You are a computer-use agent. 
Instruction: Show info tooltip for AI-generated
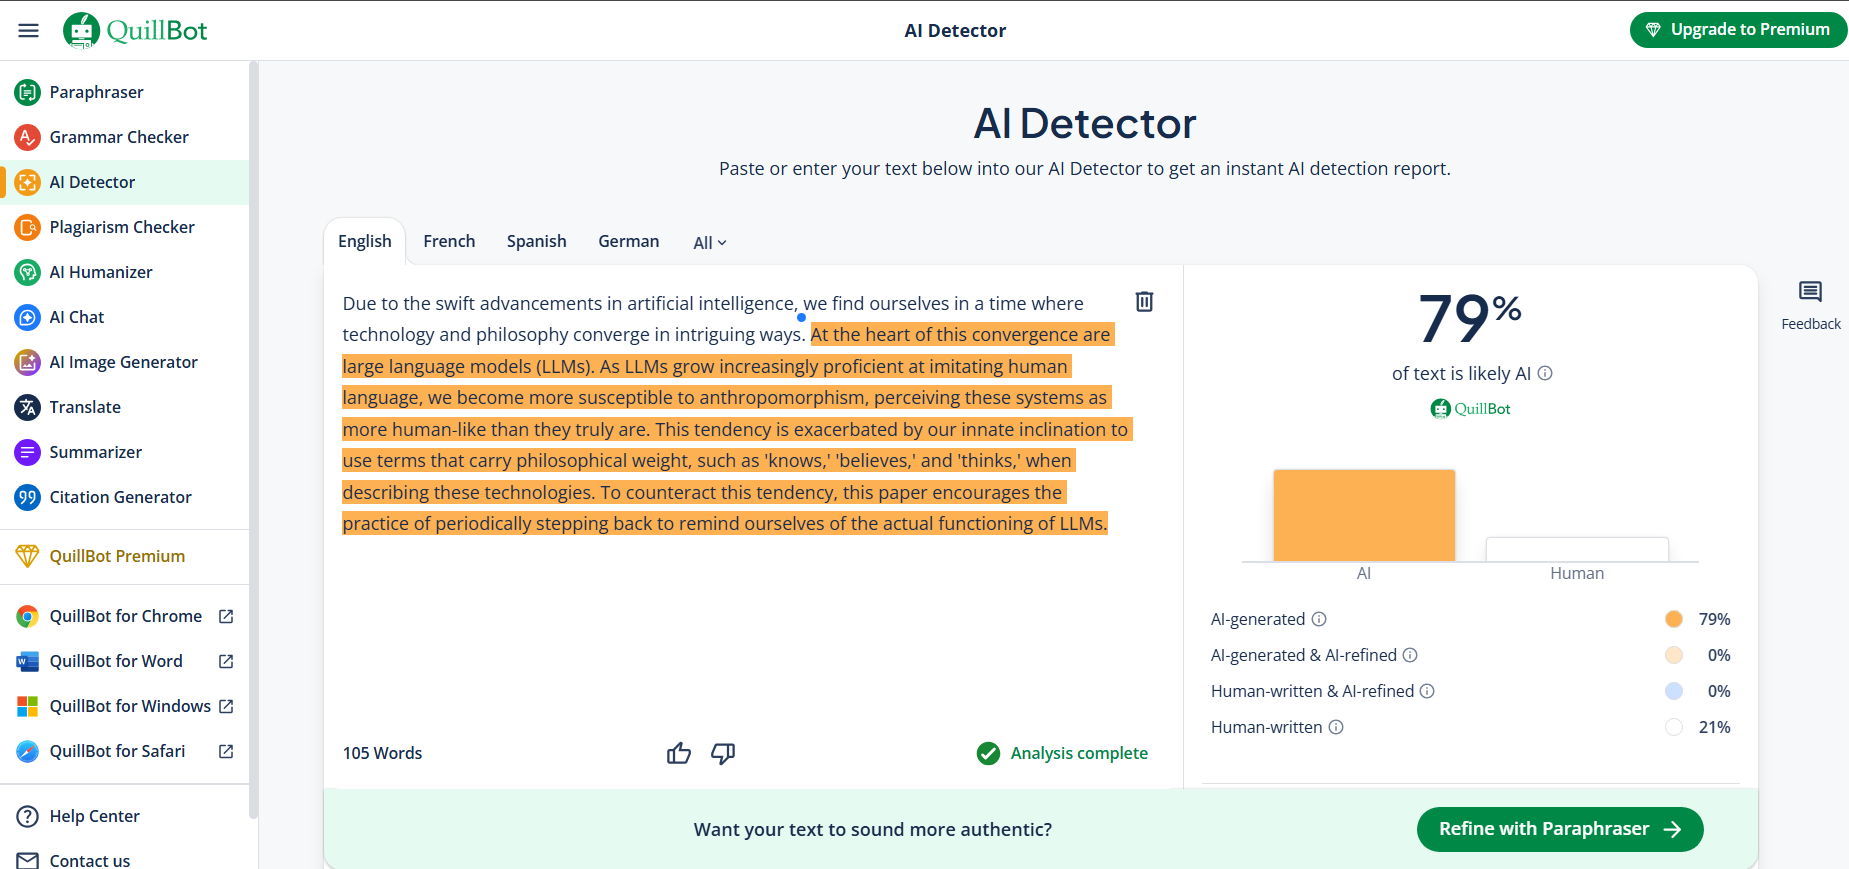point(1319,619)
